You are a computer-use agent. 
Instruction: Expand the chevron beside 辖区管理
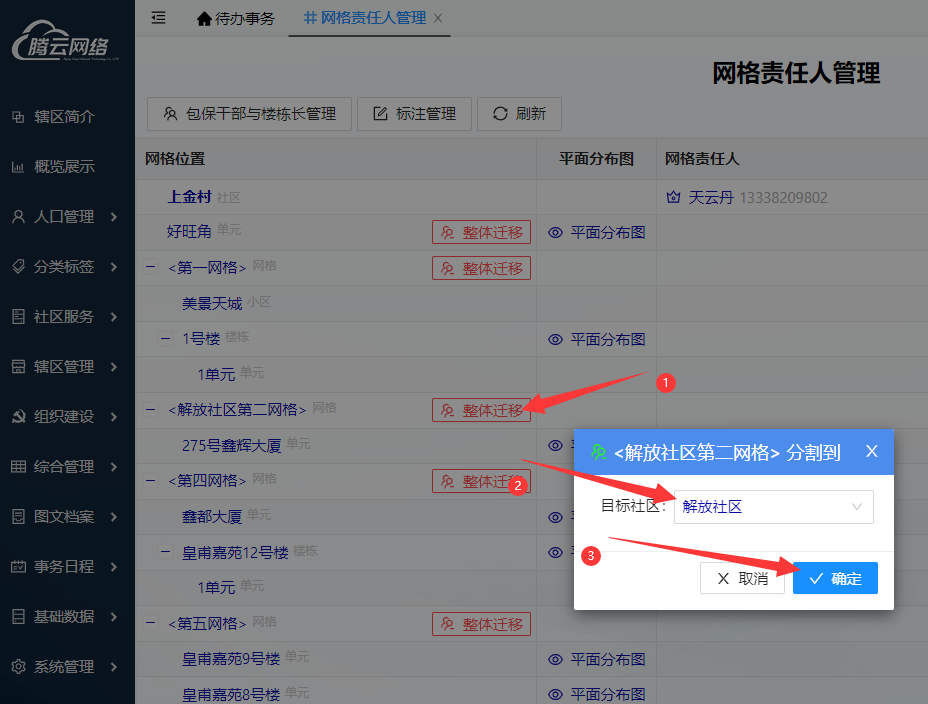point(114,367)
